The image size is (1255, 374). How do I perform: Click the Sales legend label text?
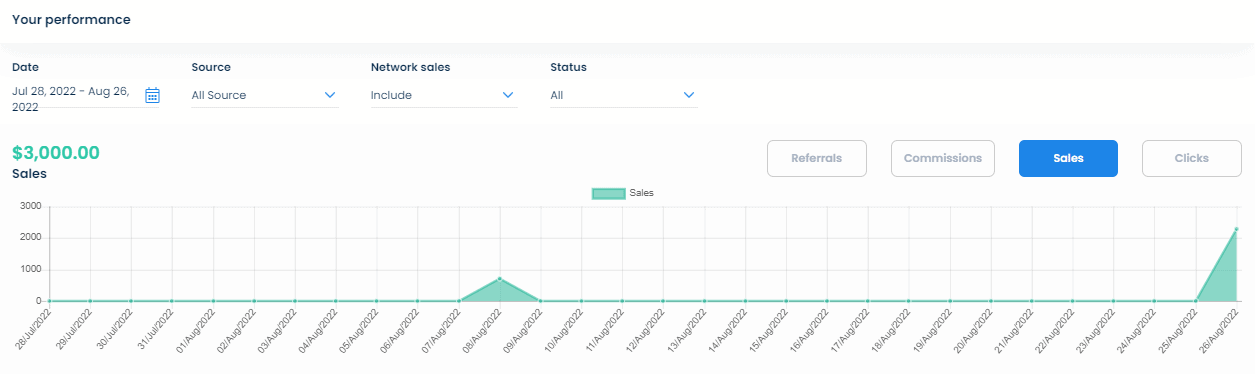[x=641, y=193]
